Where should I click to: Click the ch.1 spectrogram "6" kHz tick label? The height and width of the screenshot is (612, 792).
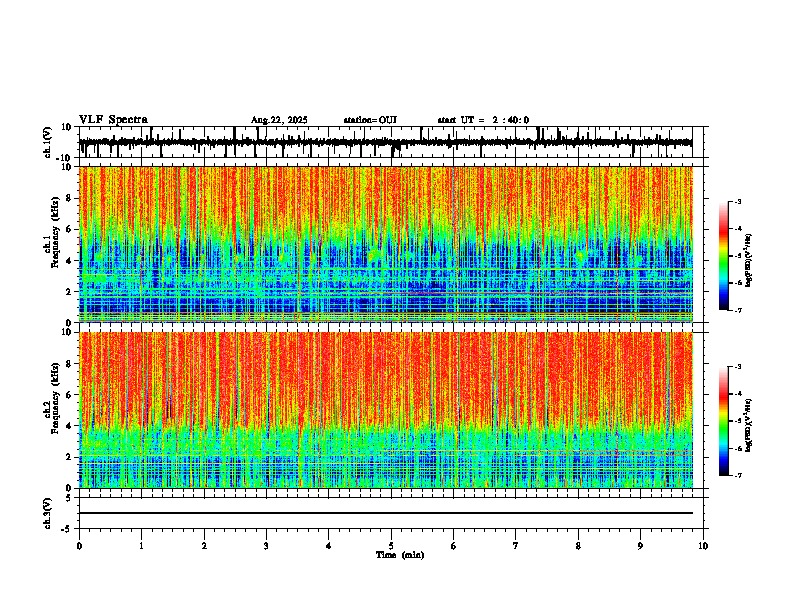pos(70,229)
